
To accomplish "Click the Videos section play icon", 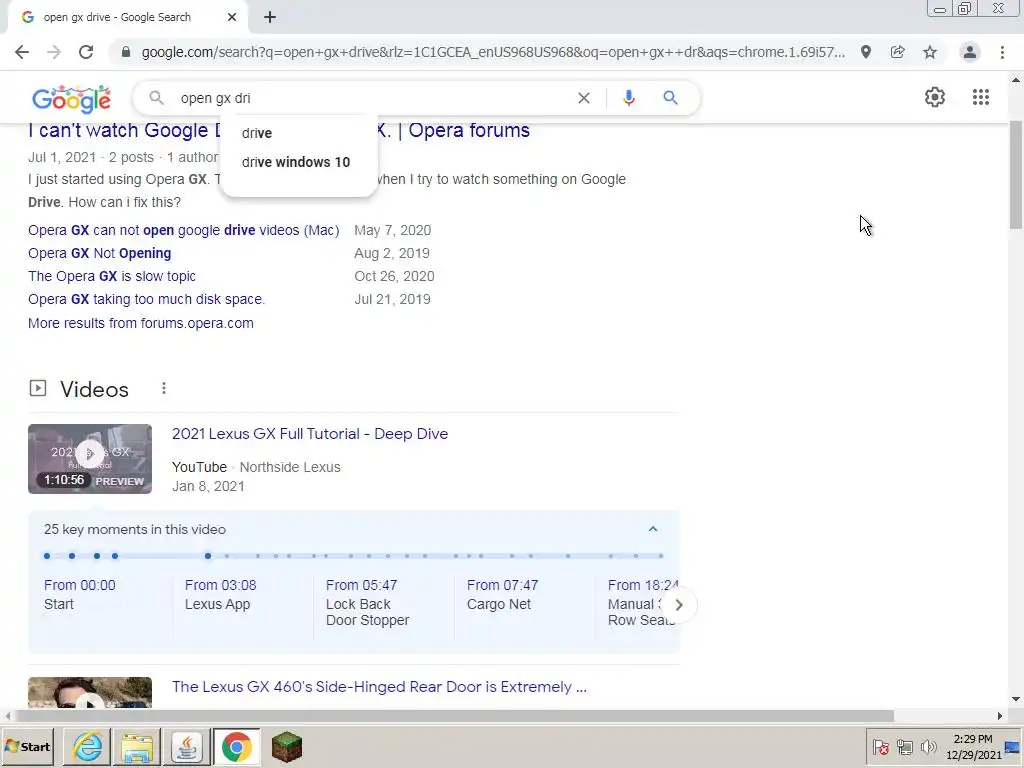I will coord(38,389).
